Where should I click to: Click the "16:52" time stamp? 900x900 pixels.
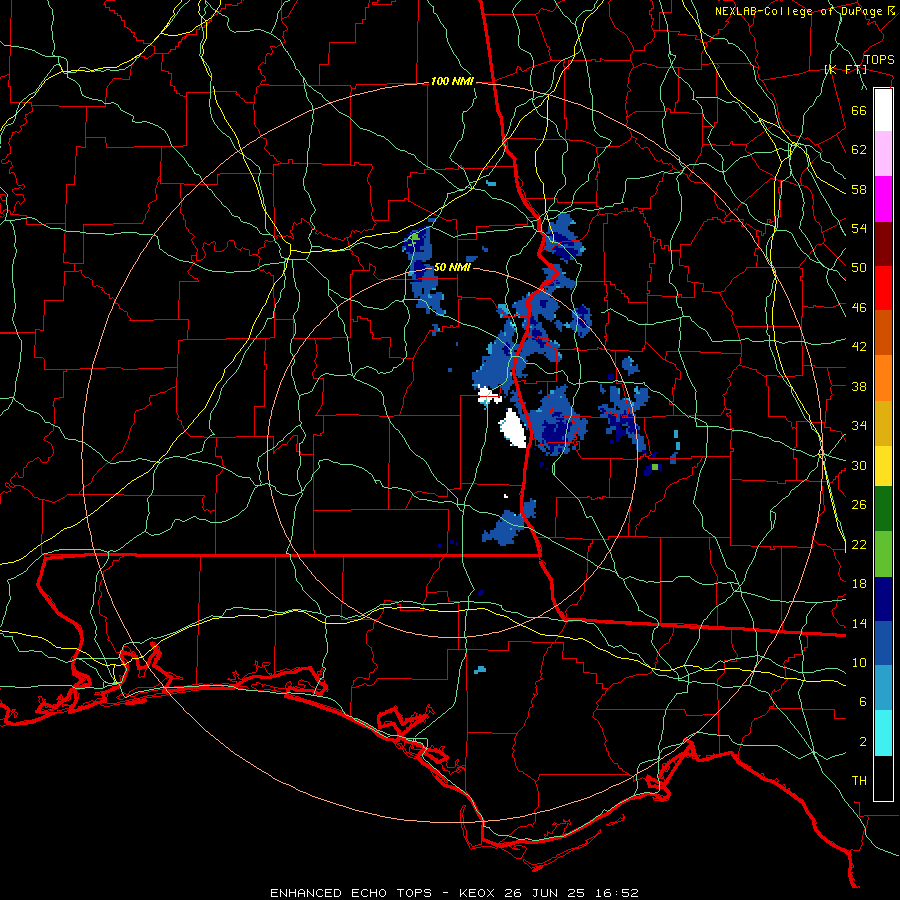click(x=619, y=893)
